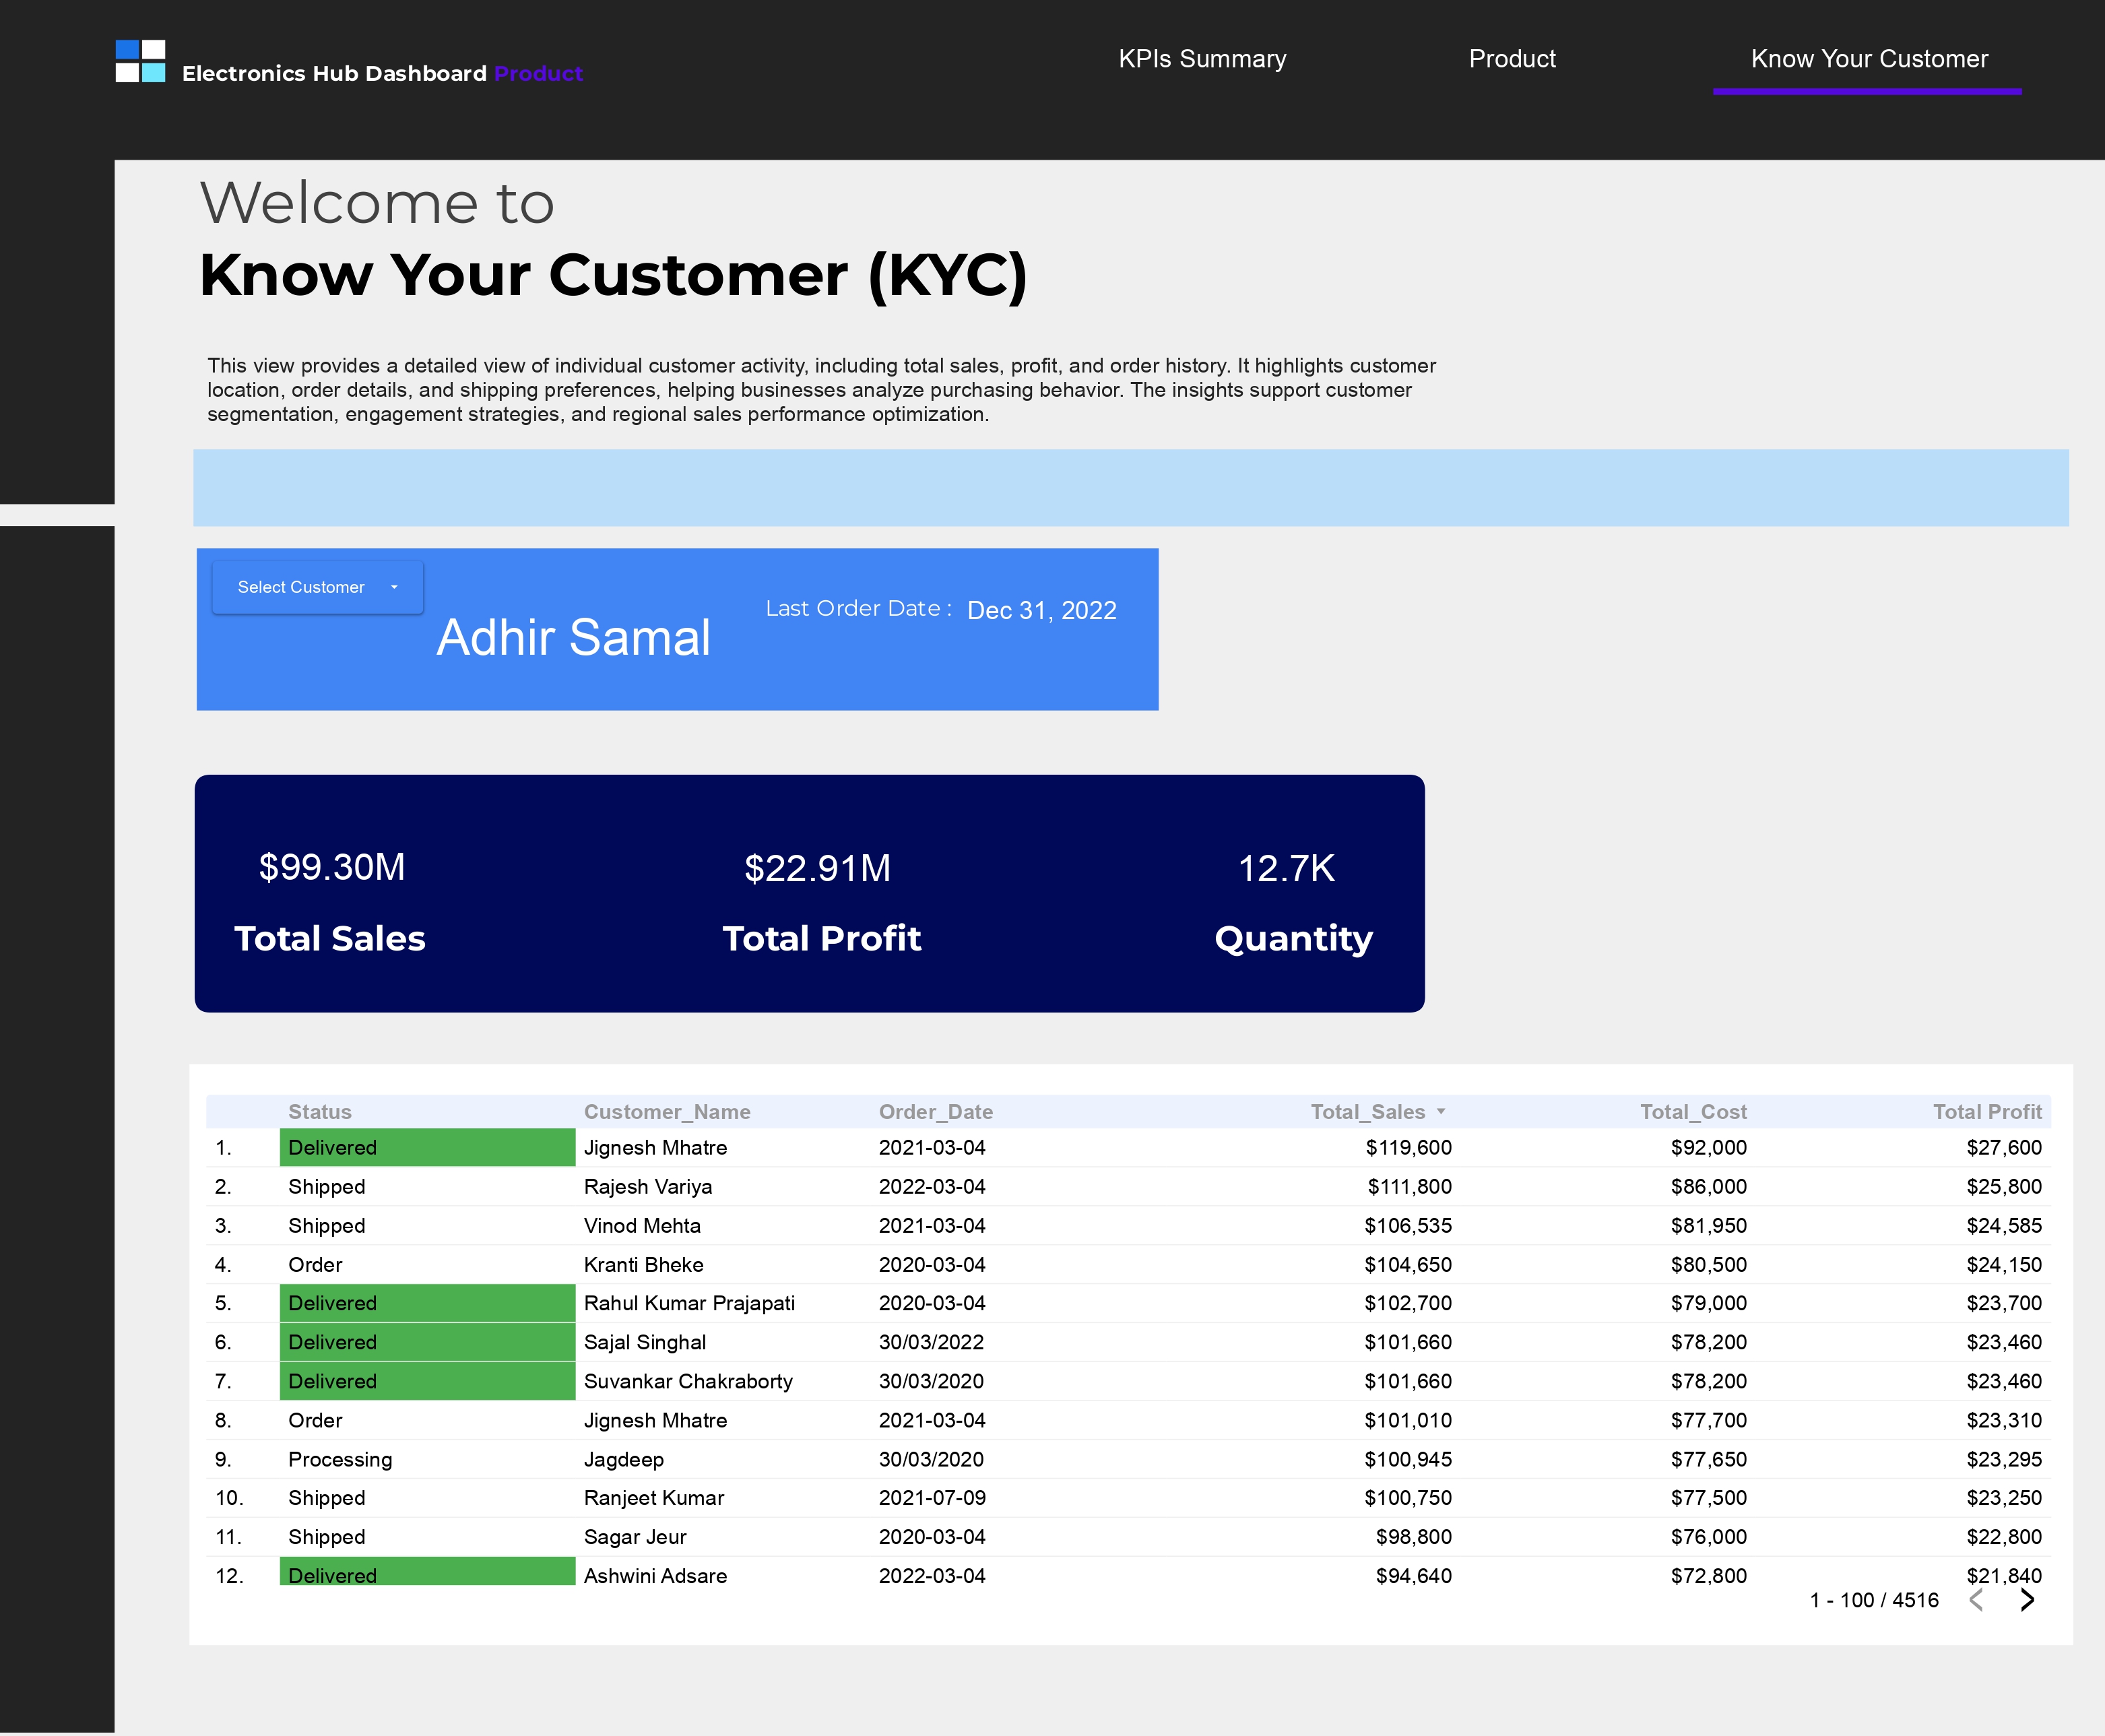Click the $111,800 total sales value
This screenshot has height=1736, width=2105.
tap(1409, 1187)
